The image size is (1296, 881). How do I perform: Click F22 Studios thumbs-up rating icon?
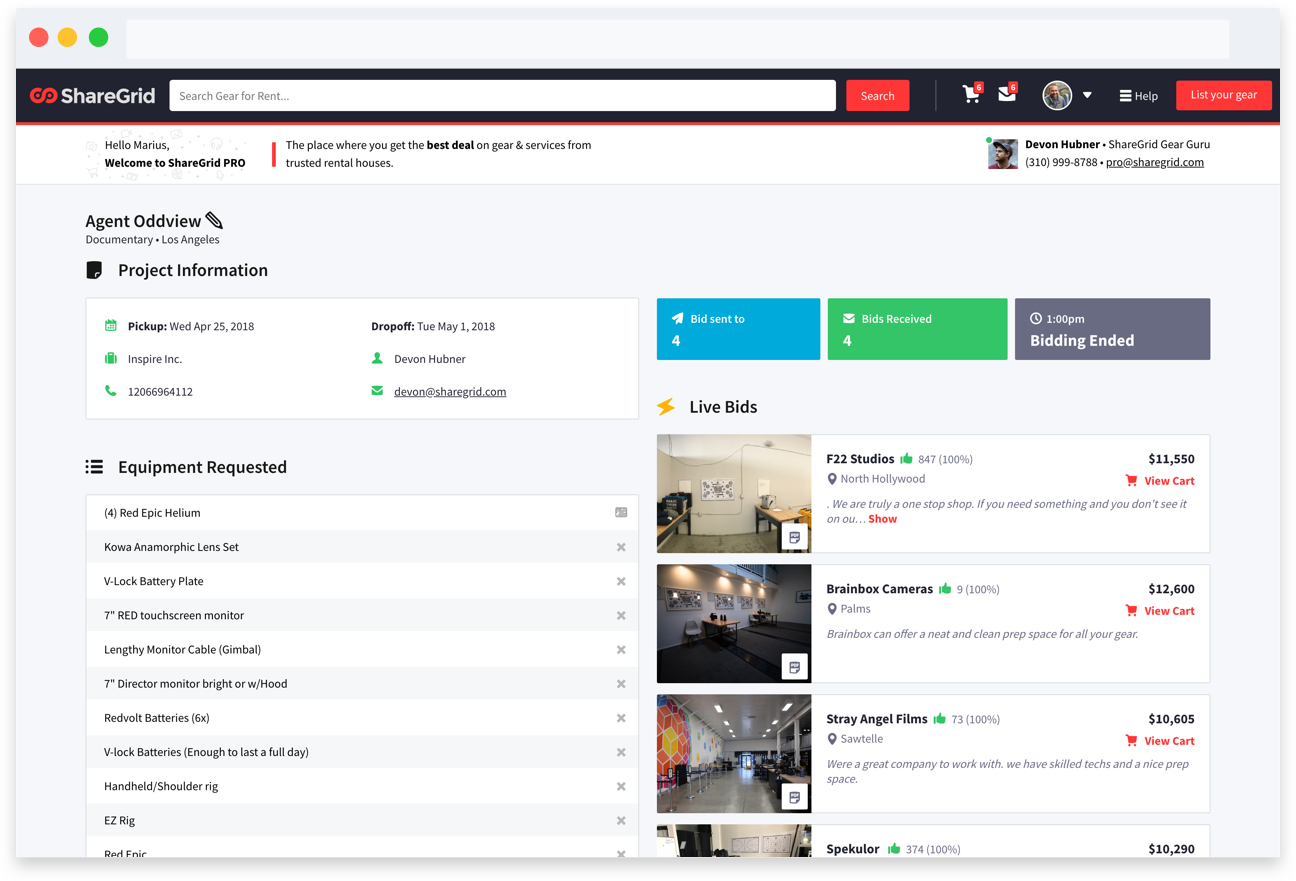[906, 458]
